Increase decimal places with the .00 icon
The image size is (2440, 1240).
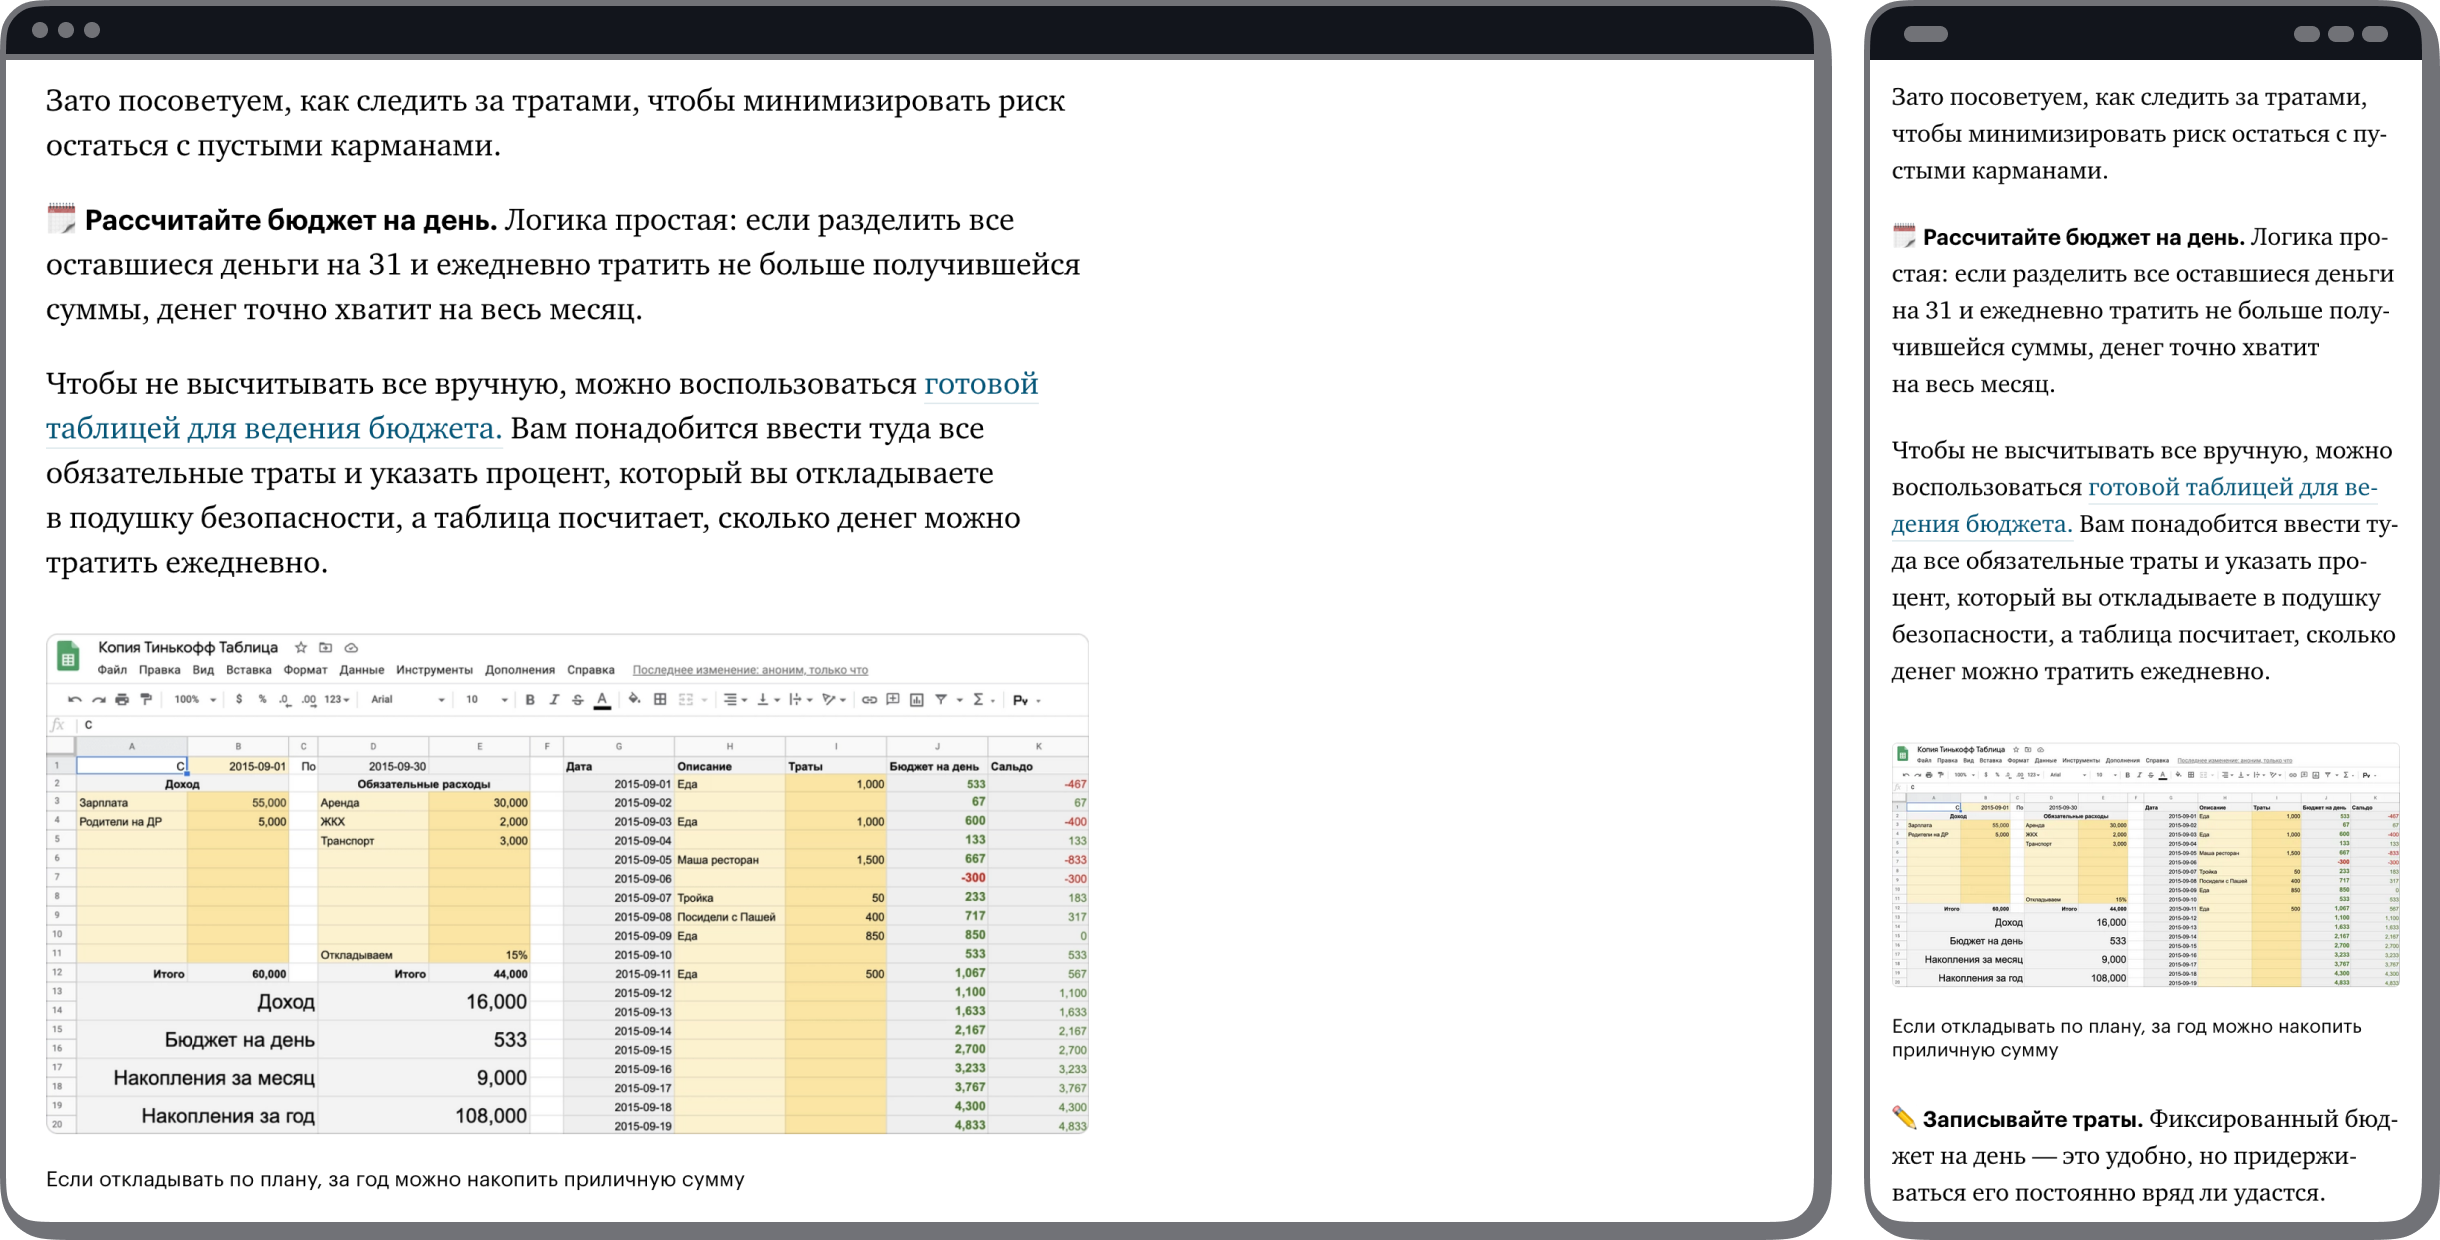coord(308,700)
